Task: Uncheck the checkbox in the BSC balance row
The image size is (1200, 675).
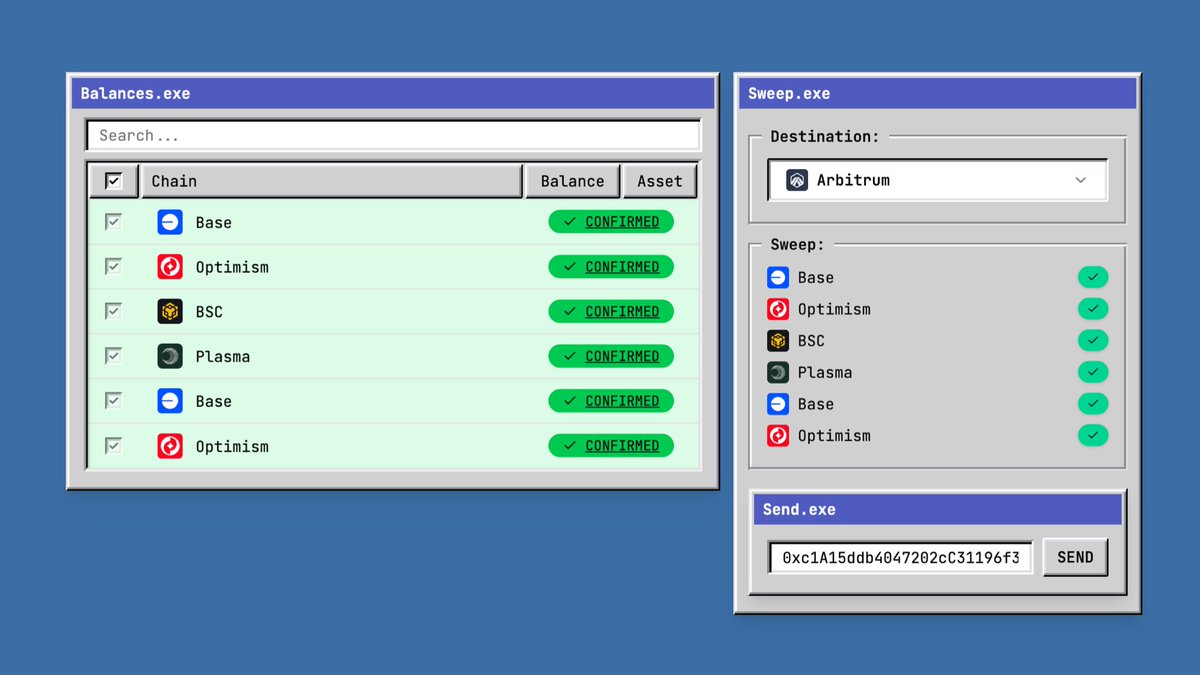Action: tap(114, 311)
